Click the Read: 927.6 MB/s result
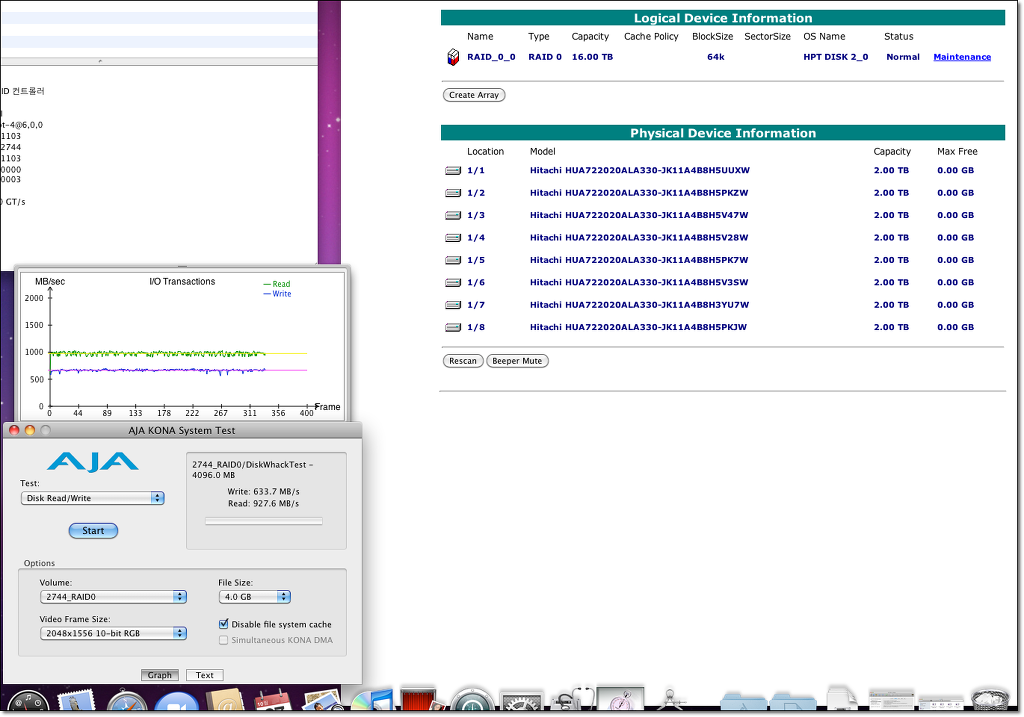This screenshot has width=1024, height=717. [x=264, y=504]
